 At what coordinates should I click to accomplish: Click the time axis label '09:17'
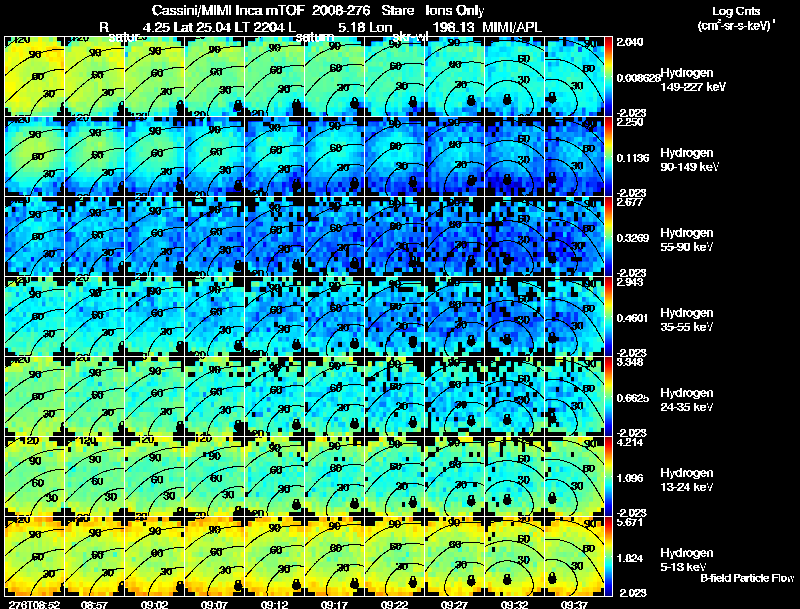tap(334, 604)
